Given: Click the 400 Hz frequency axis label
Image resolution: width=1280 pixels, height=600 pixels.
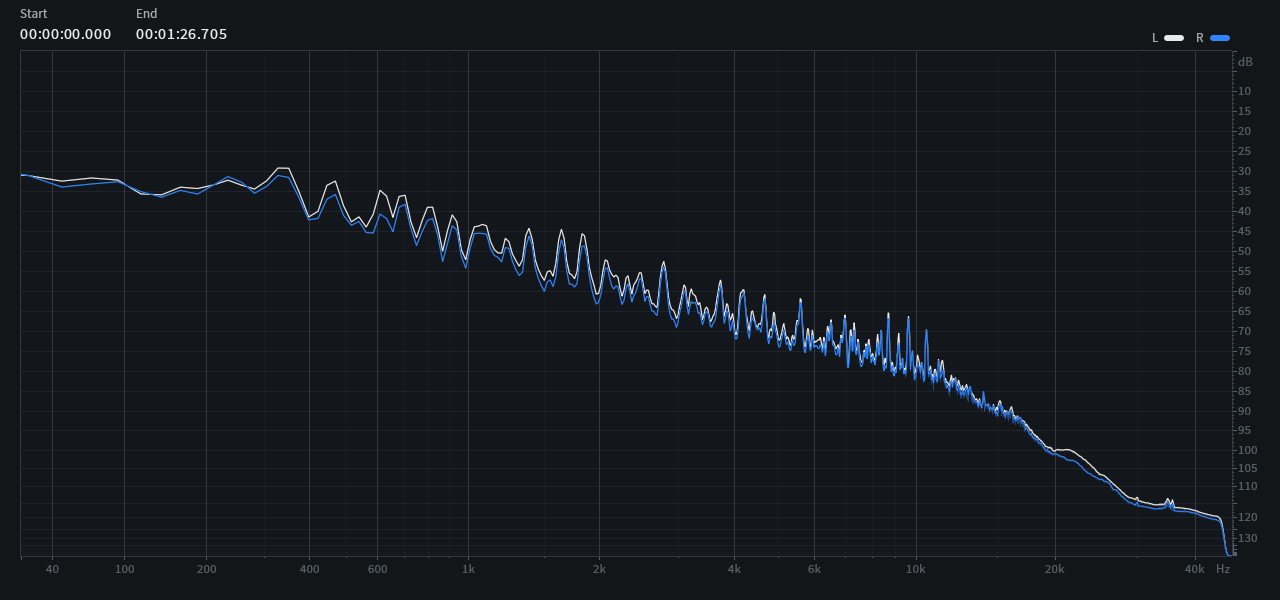Looking at the screenshot, I should click(309, 569).
